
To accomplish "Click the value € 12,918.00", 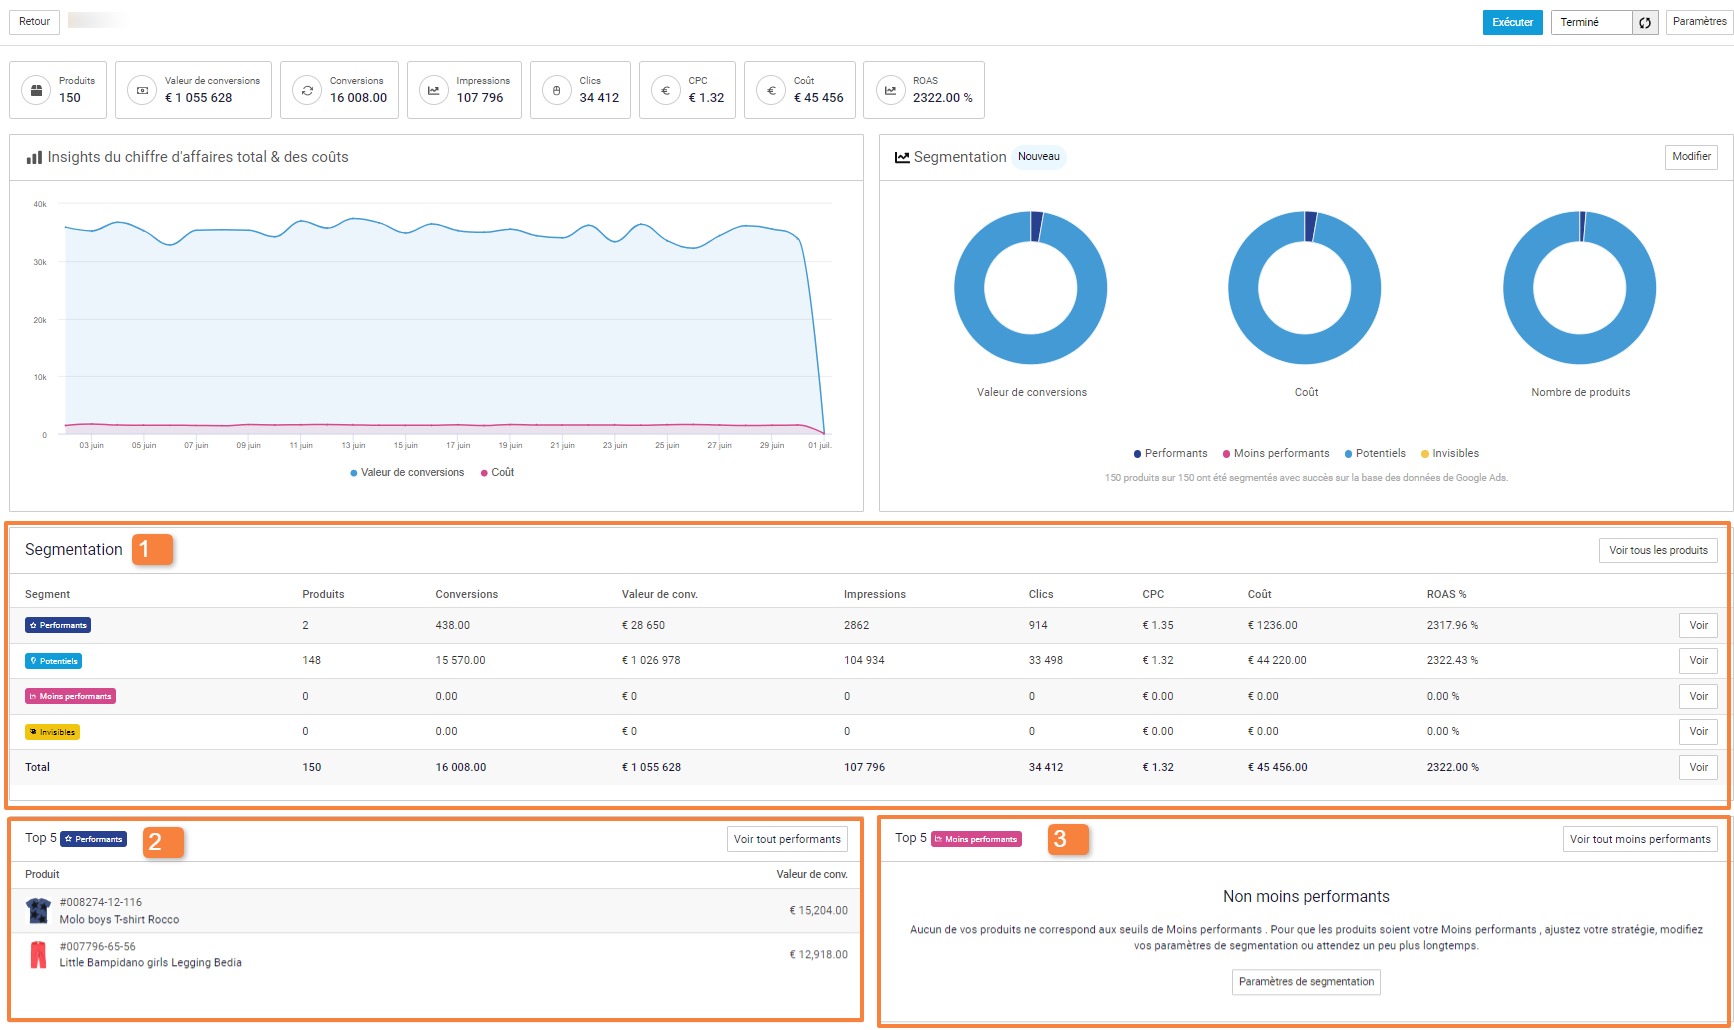I will [818, 955].
